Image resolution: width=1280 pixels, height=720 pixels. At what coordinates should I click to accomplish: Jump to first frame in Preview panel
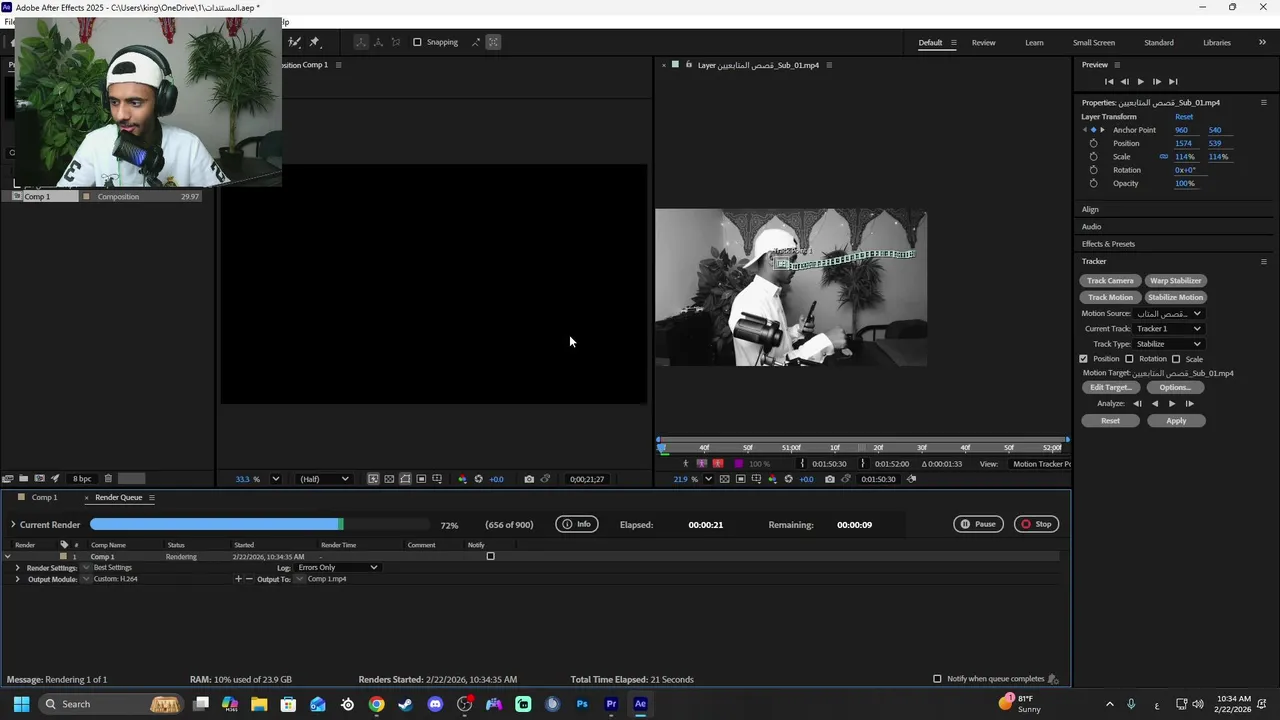click(x=1108, y=81)
